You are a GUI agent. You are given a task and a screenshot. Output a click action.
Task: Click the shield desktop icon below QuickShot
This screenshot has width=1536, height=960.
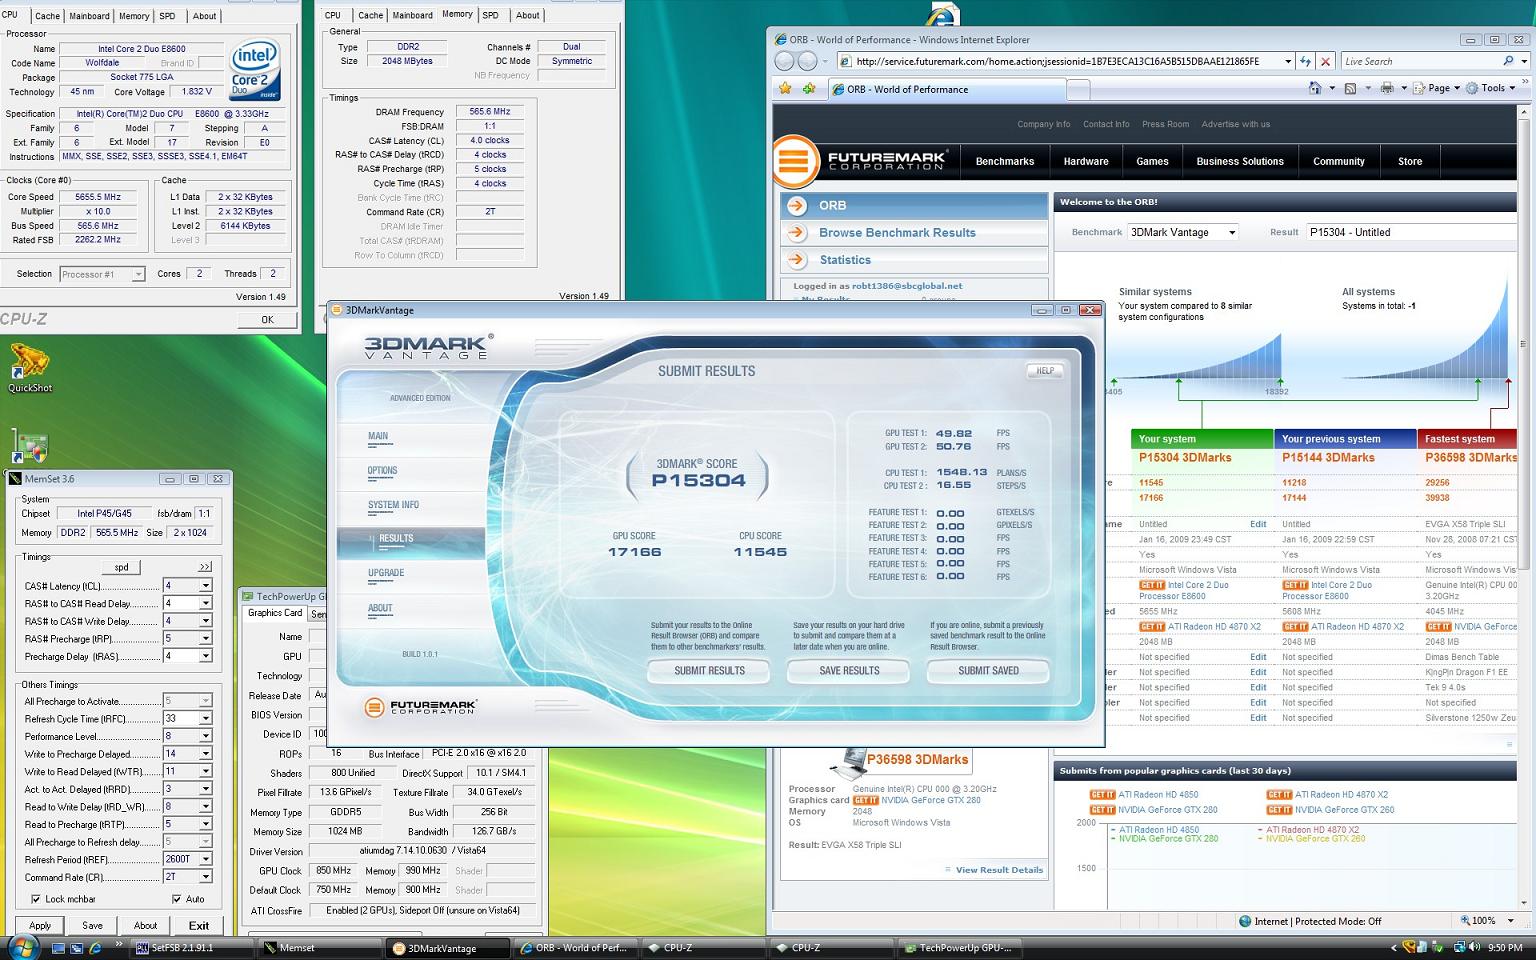click(29, 446)
